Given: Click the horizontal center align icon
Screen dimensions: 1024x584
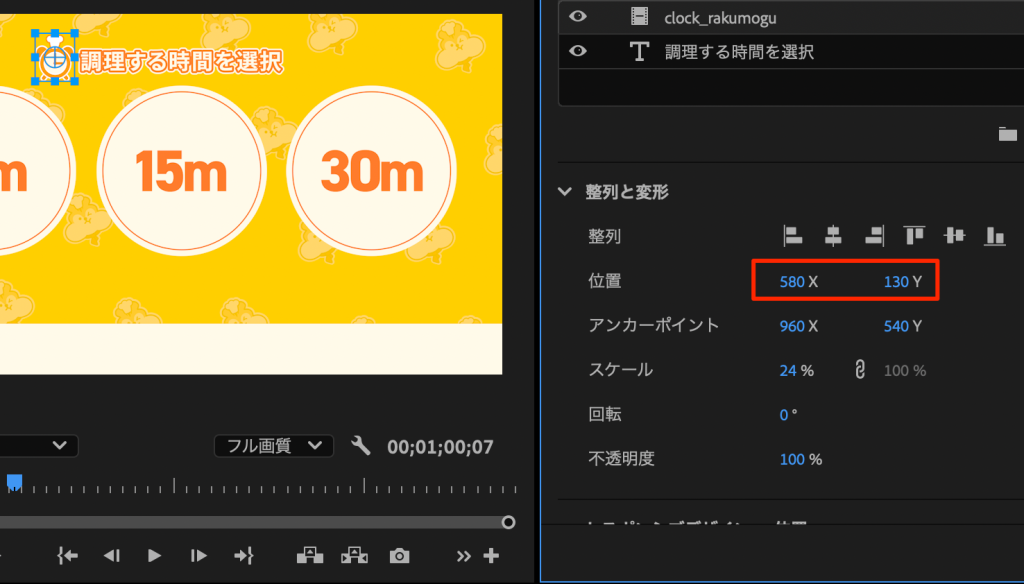Looking at the screenshot, I should click(x=833, y=236).
